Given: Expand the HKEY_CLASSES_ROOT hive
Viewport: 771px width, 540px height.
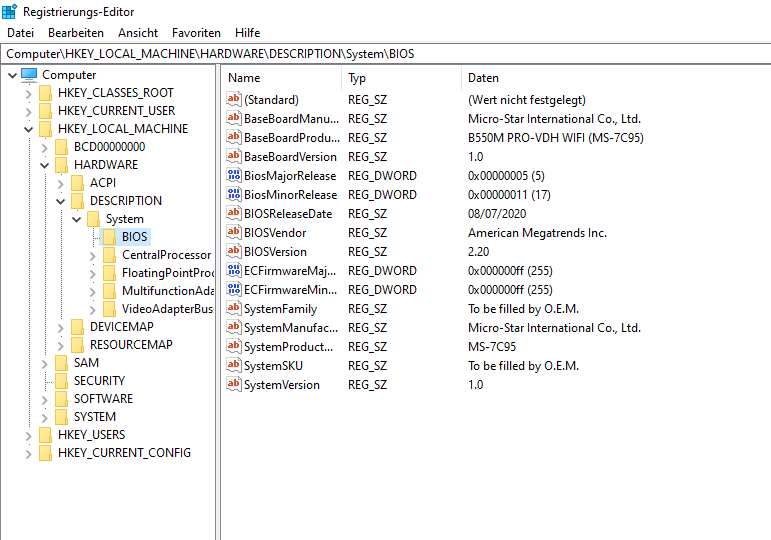Looking at the screenshot, I should pos(29,93).
